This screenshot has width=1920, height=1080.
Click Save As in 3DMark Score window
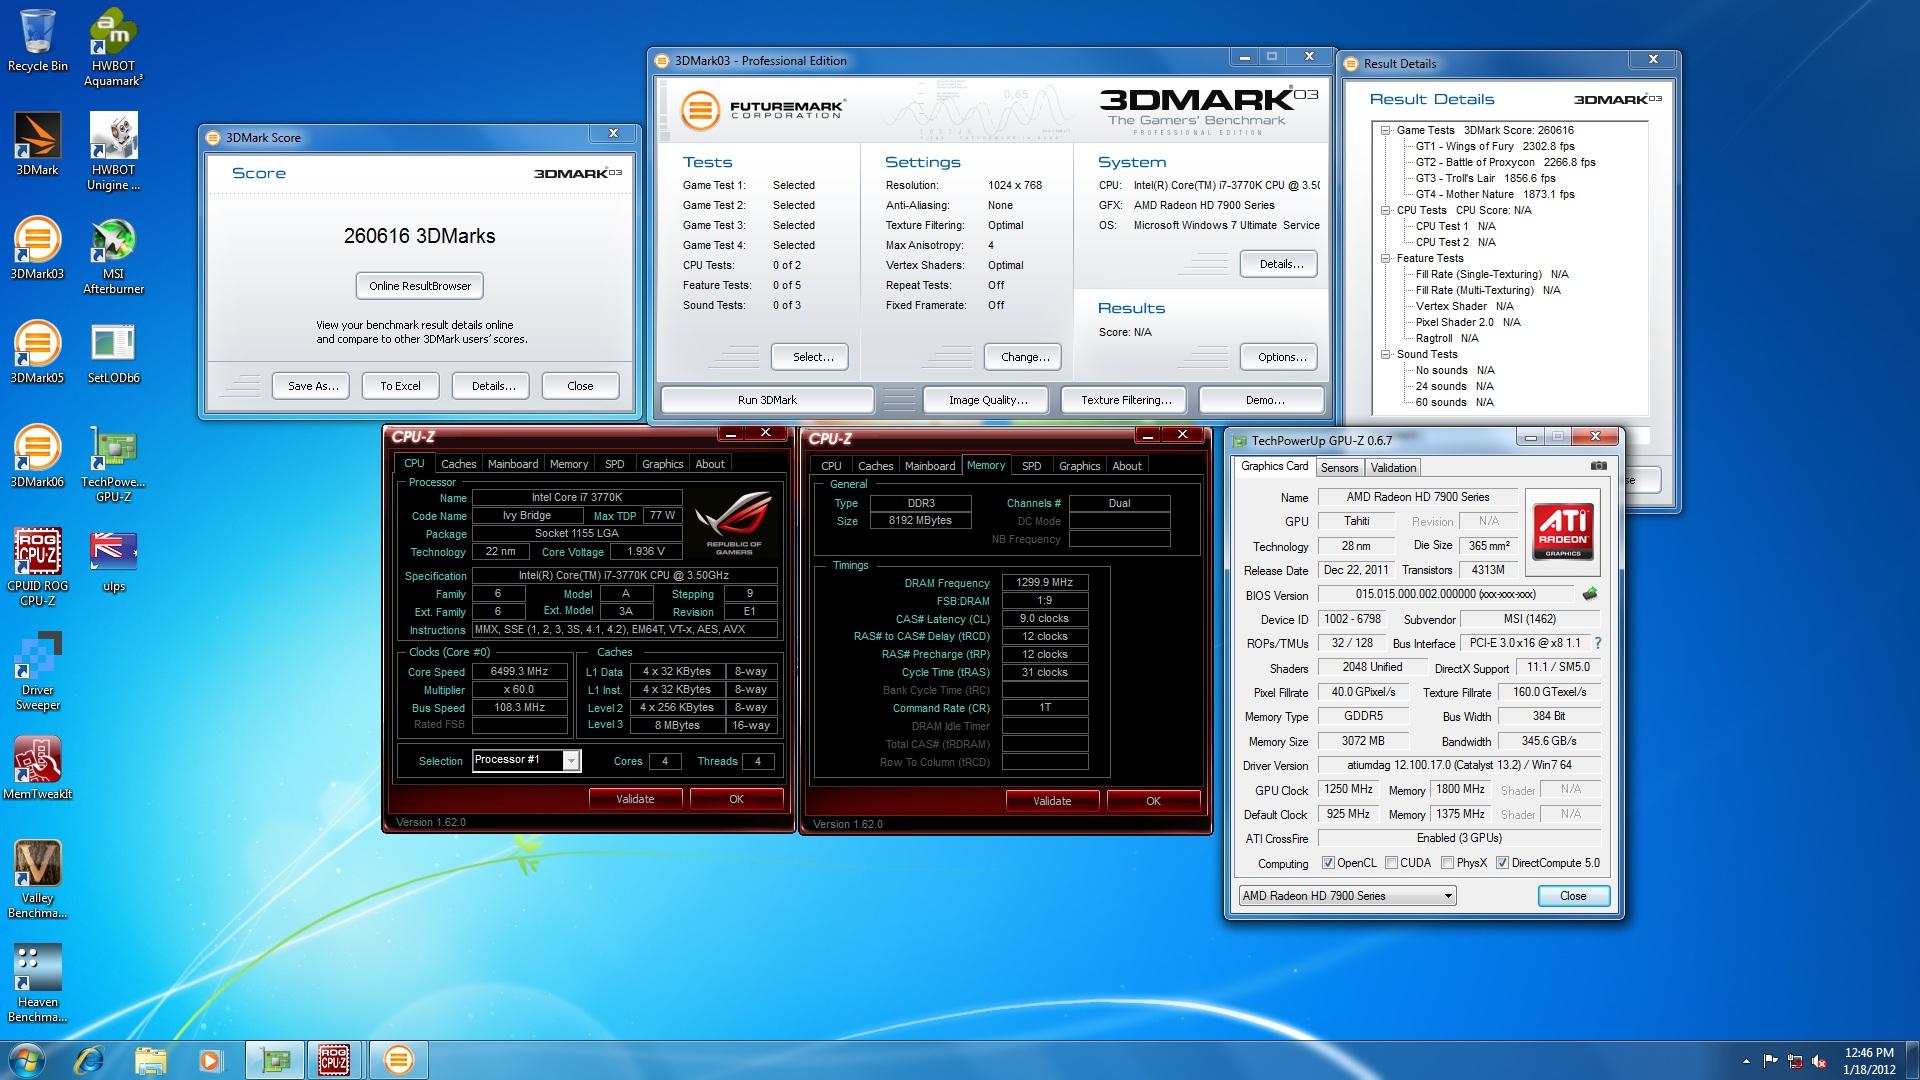[x=313, y=386]
